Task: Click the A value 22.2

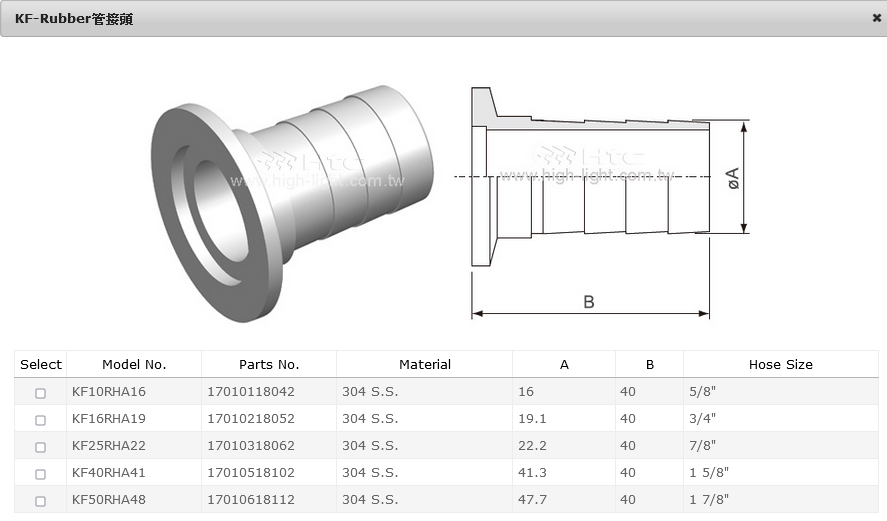Action: pos(532,446)
